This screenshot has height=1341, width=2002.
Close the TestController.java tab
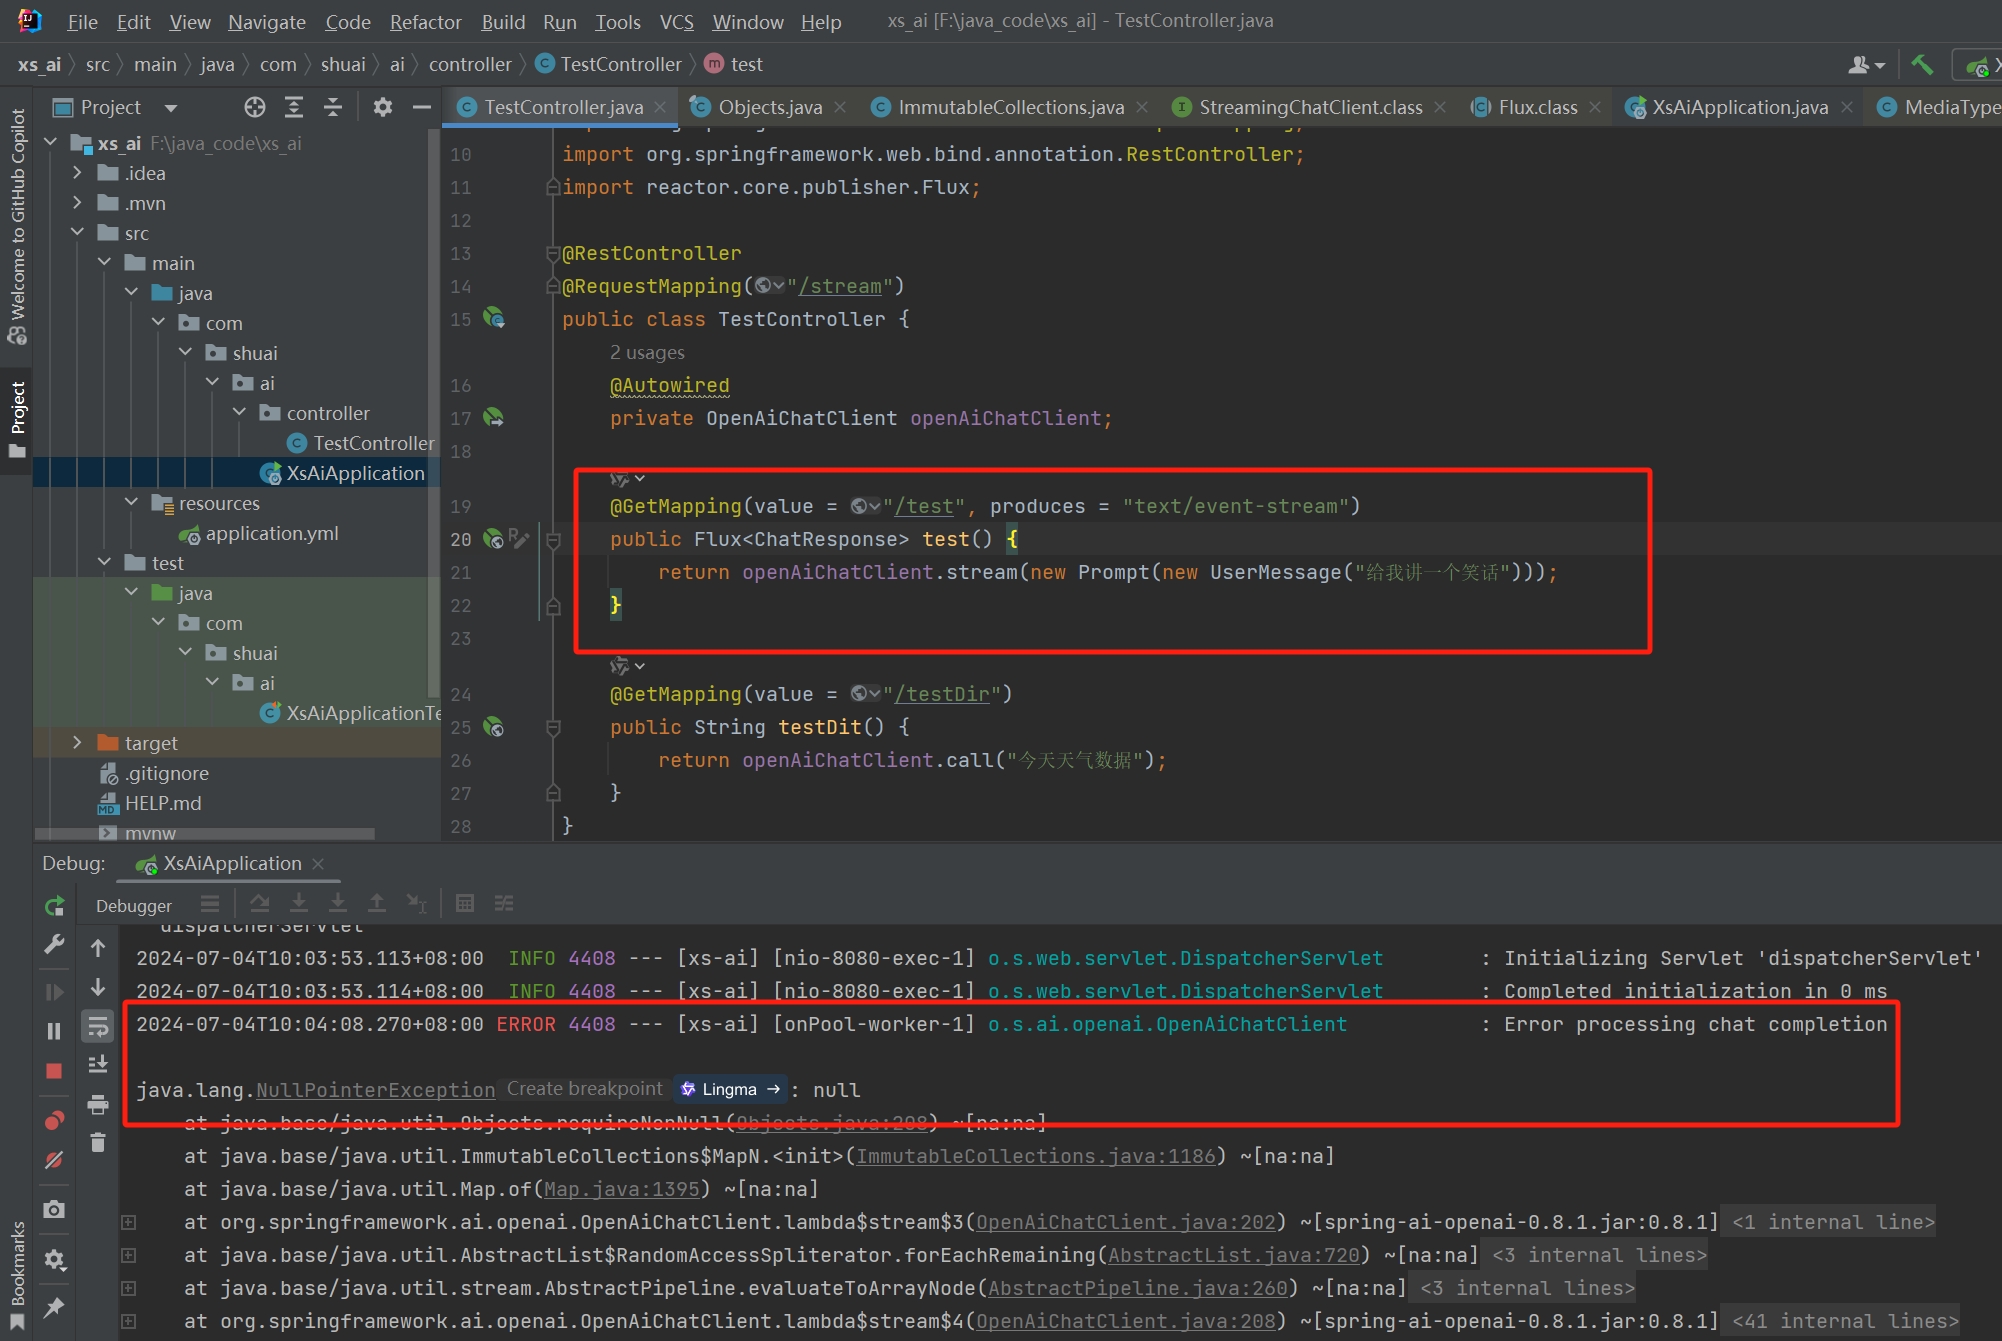click(660, 107)
